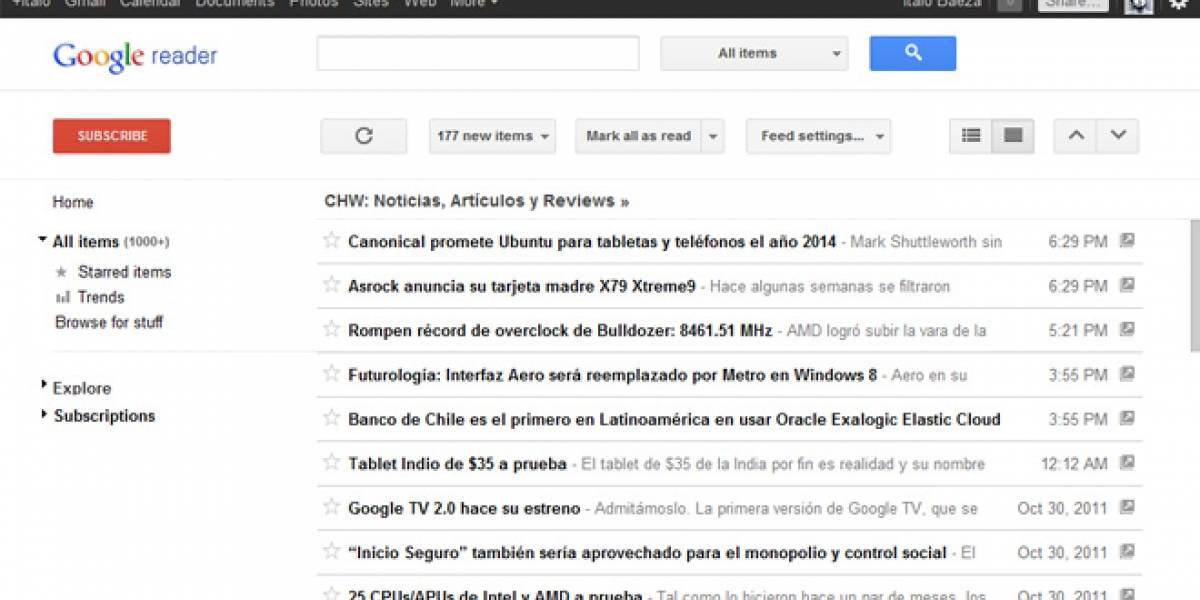
Task: Click the vertical scrollbar of item list
Action: [1195, 285]
